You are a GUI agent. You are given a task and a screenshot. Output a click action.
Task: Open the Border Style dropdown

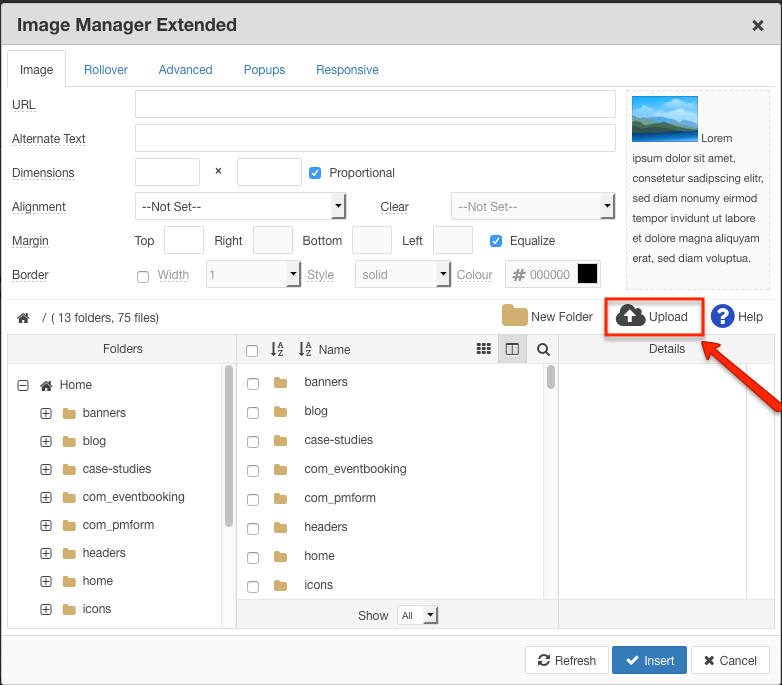[x=403, y=275]
